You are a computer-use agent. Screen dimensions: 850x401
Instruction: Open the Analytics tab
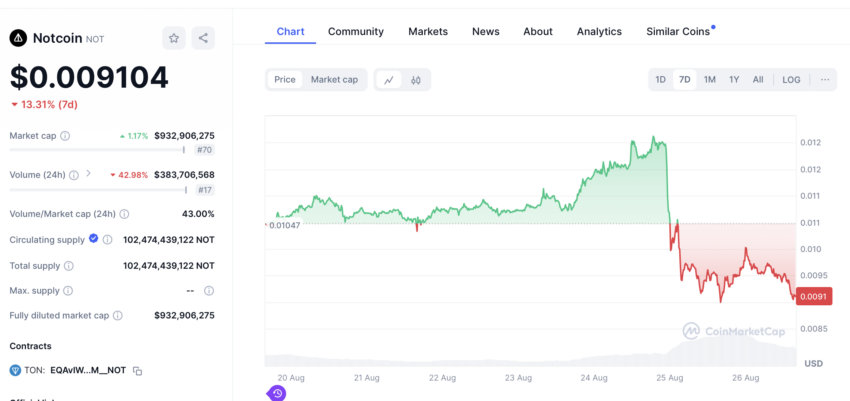(599, 31)
